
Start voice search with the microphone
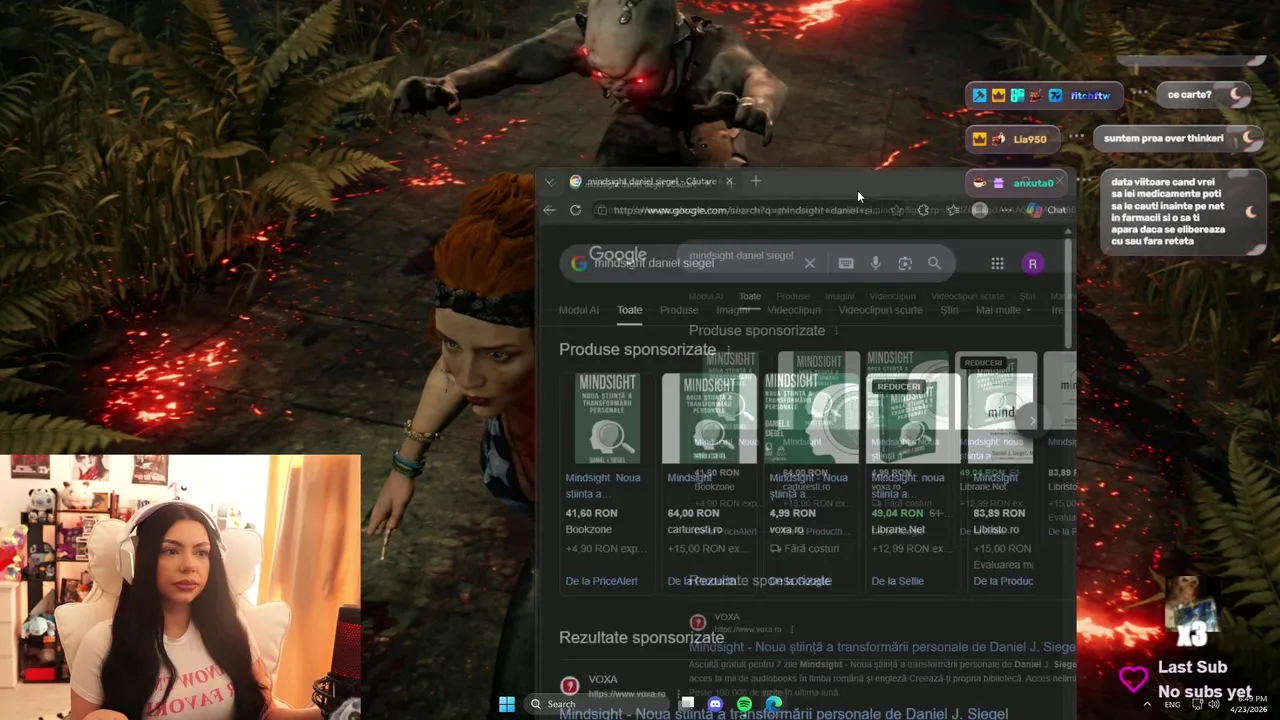click(x=875, y=263)
